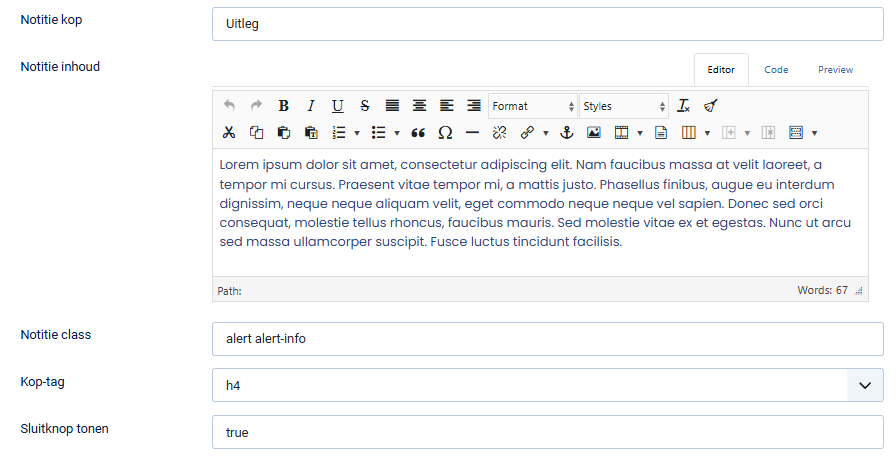The image size is (896, 466).
Task: Click the Notitie kop input field
Action: tap(547, 24)
